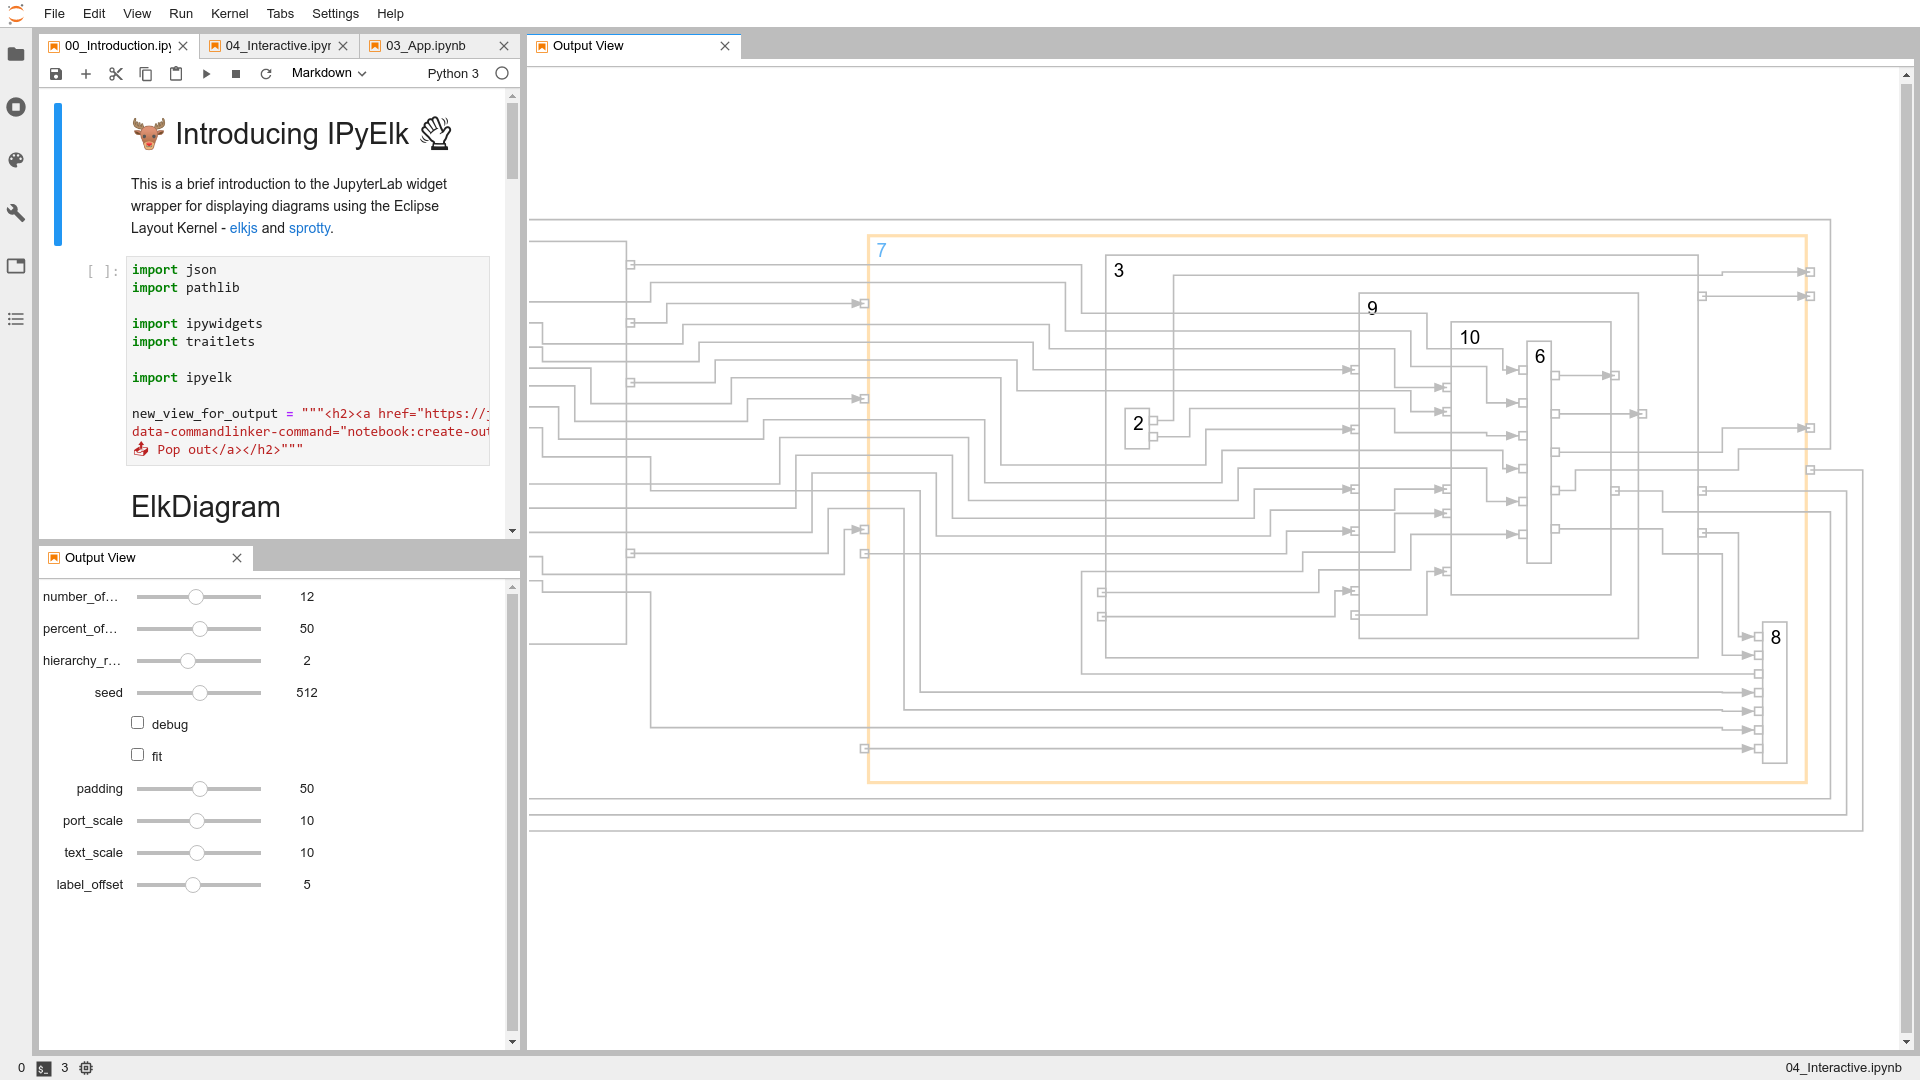Click the seed slider handle
The image size is (1920, 1080).
(200, 693)
